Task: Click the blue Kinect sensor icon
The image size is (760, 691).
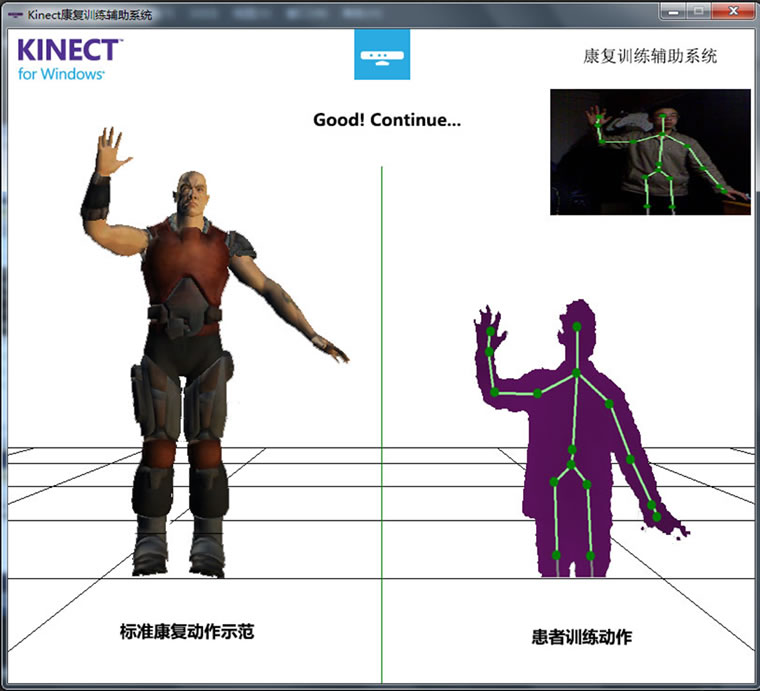Action: pos(382,54)
